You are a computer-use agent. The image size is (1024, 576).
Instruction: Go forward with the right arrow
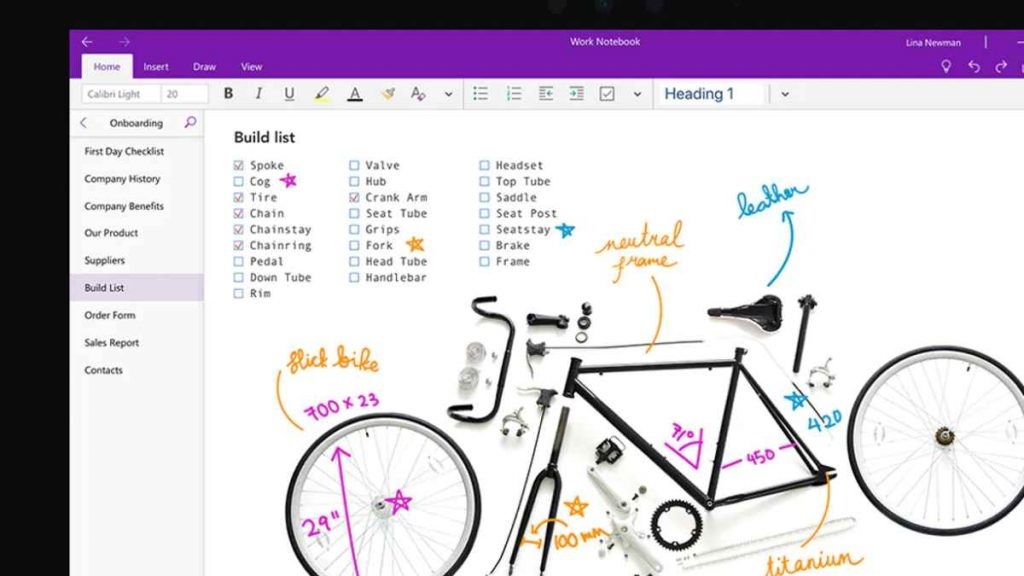click(x=124, y=42)
